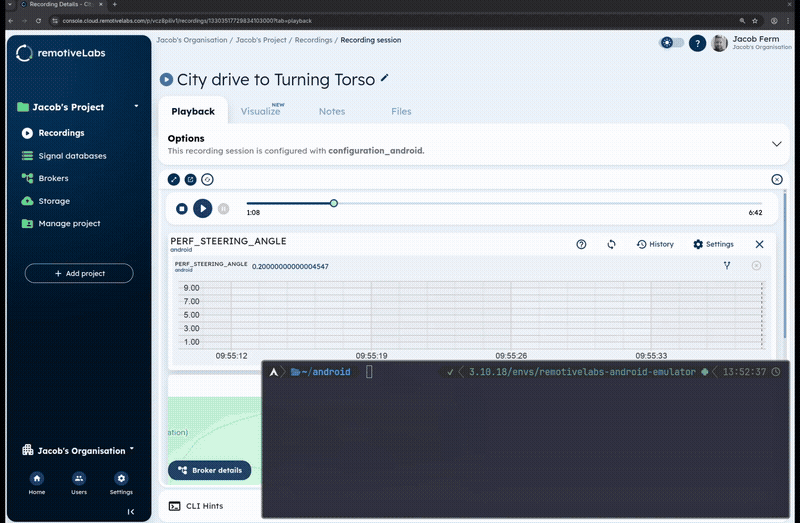Click the steering angle chart area
This screenshot has width=800, height=523.
click(469, 315)
